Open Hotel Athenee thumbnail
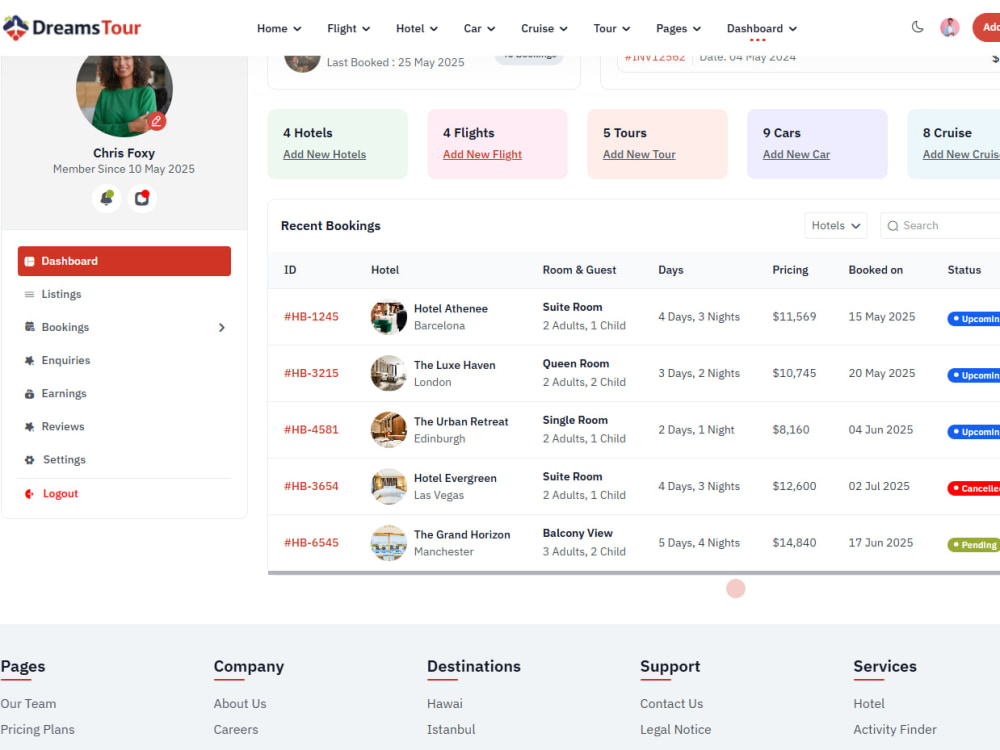Screen dimensions: 1000x750 click(388, 317)
